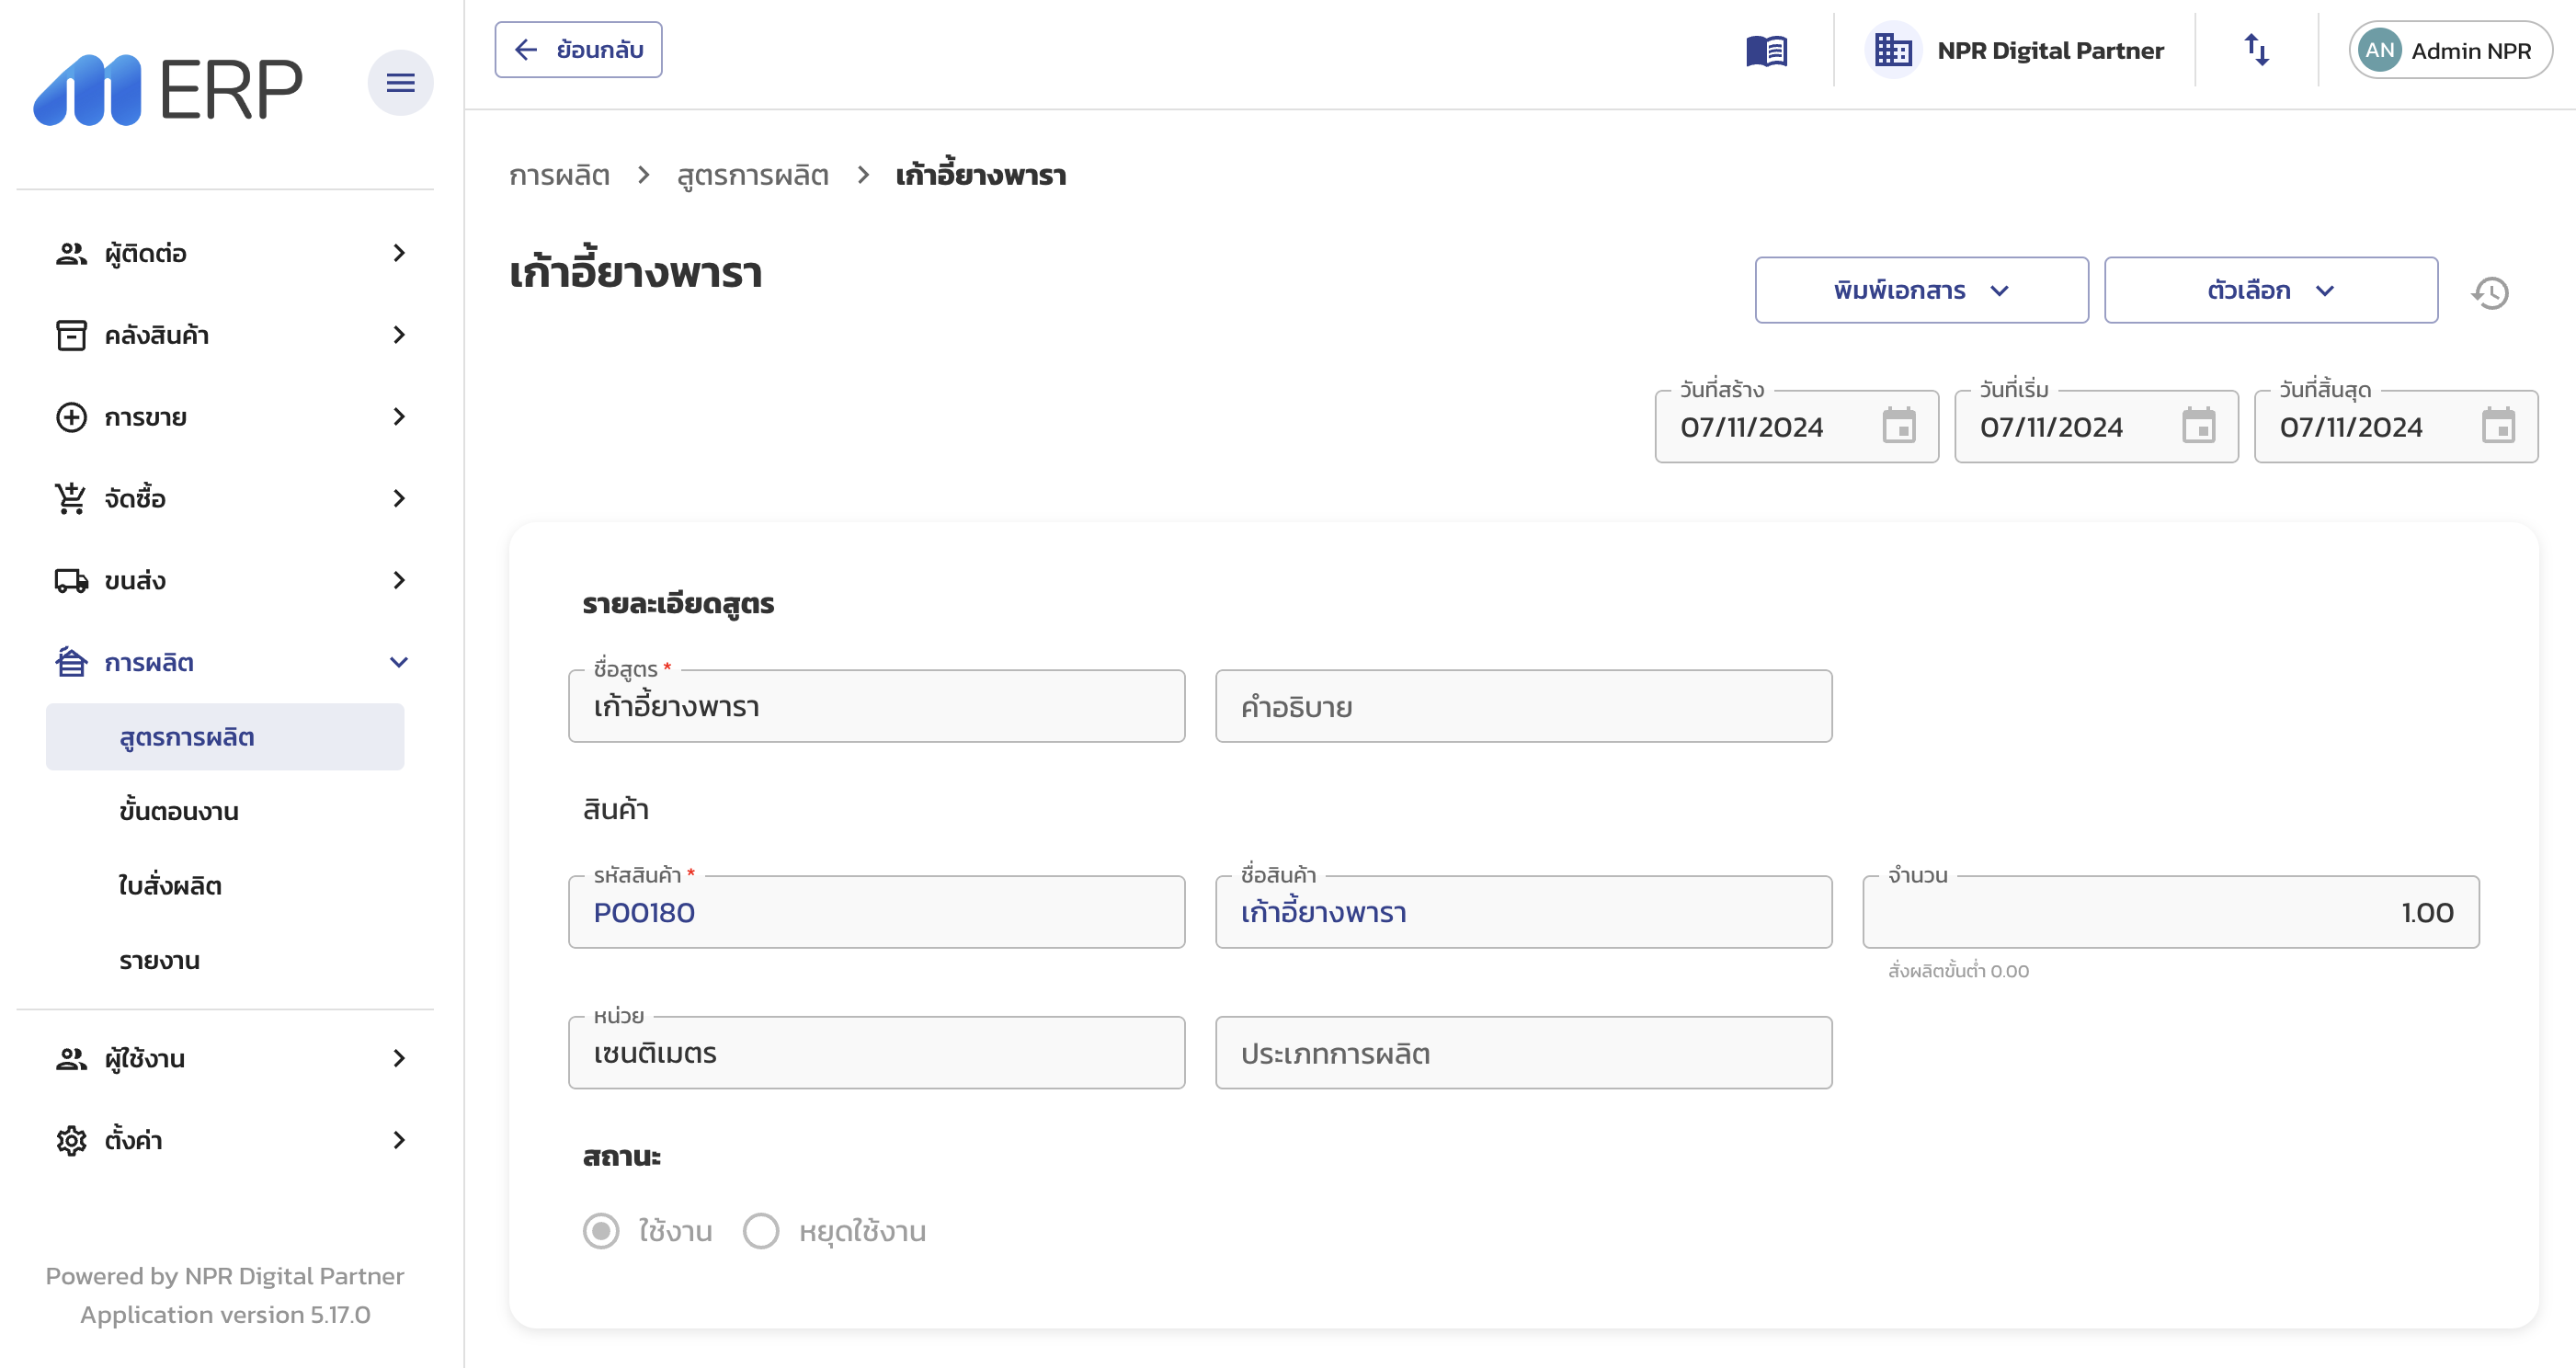Click the ย้อนกลับ back button
Screen dimensions: 2576x1368
click(x=578, y=50)
